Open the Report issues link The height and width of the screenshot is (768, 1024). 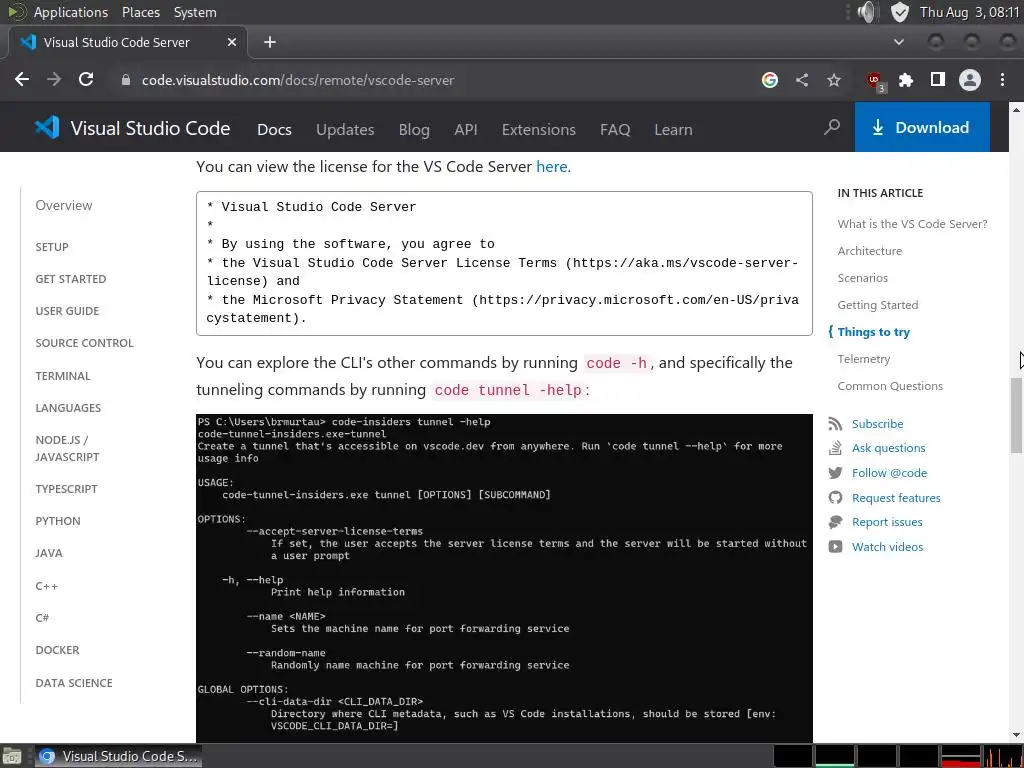[887, 522]
